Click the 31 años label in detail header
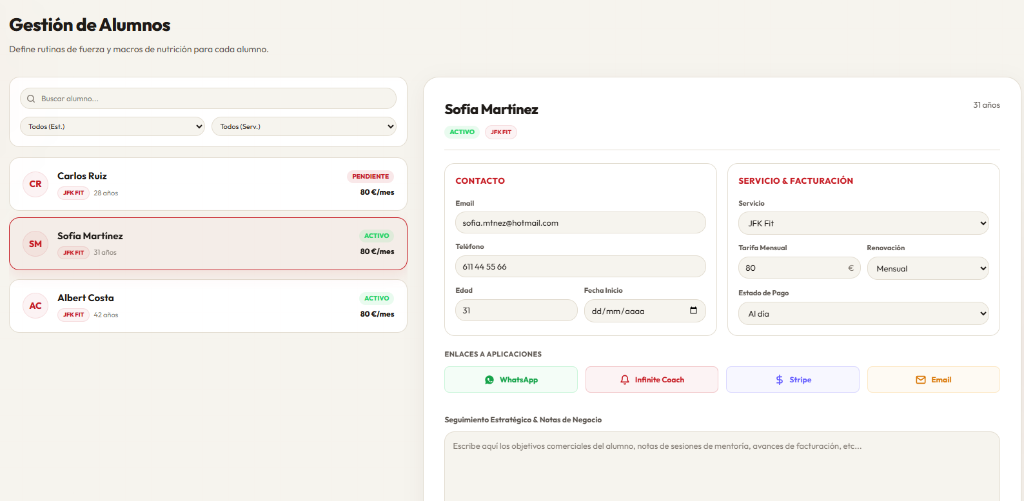1024x501 pixels. pos(986,105)
